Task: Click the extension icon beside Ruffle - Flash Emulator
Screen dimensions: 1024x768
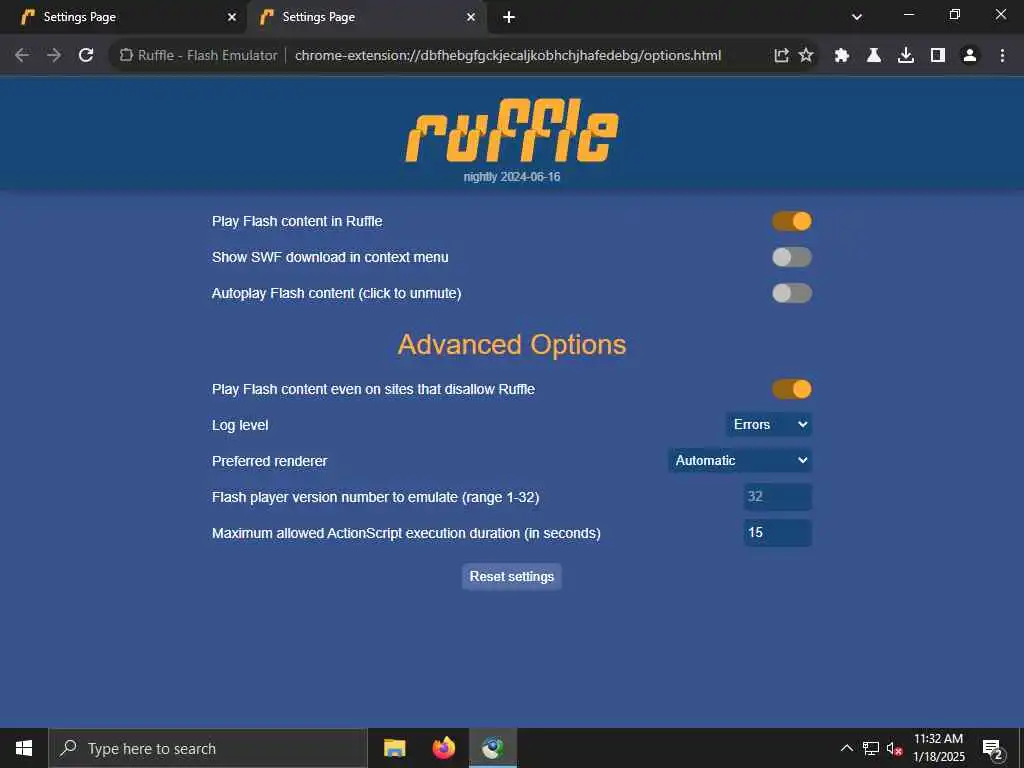Action: [126, 56]
